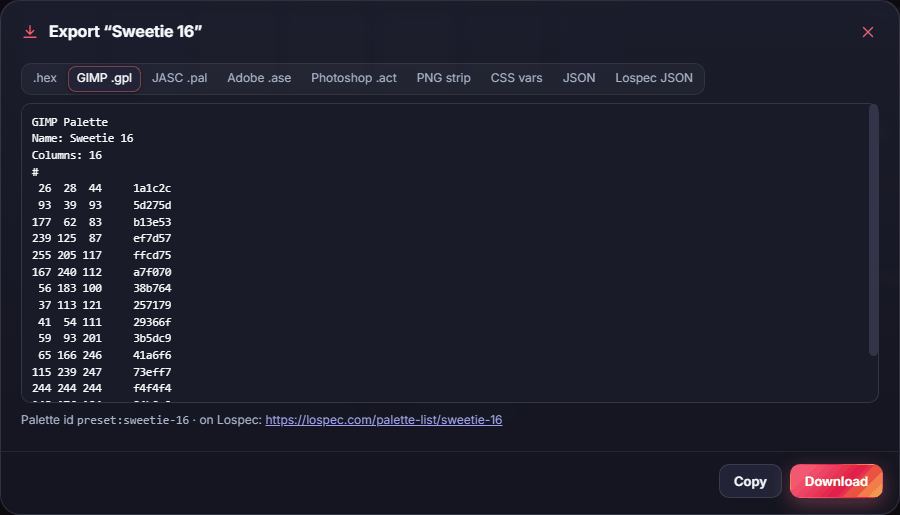900x515 pixels.
Task: Choose the Adobe .ase tab
Action: coord(259,78)
